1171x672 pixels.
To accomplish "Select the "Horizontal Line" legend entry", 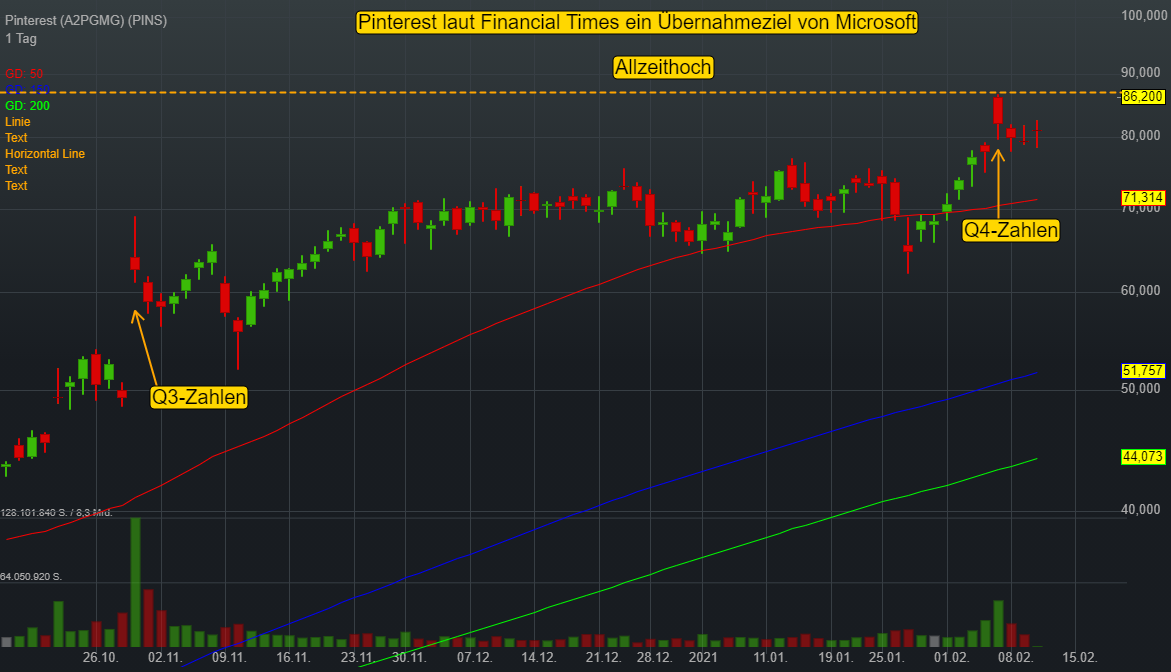I will coord(45,154).
